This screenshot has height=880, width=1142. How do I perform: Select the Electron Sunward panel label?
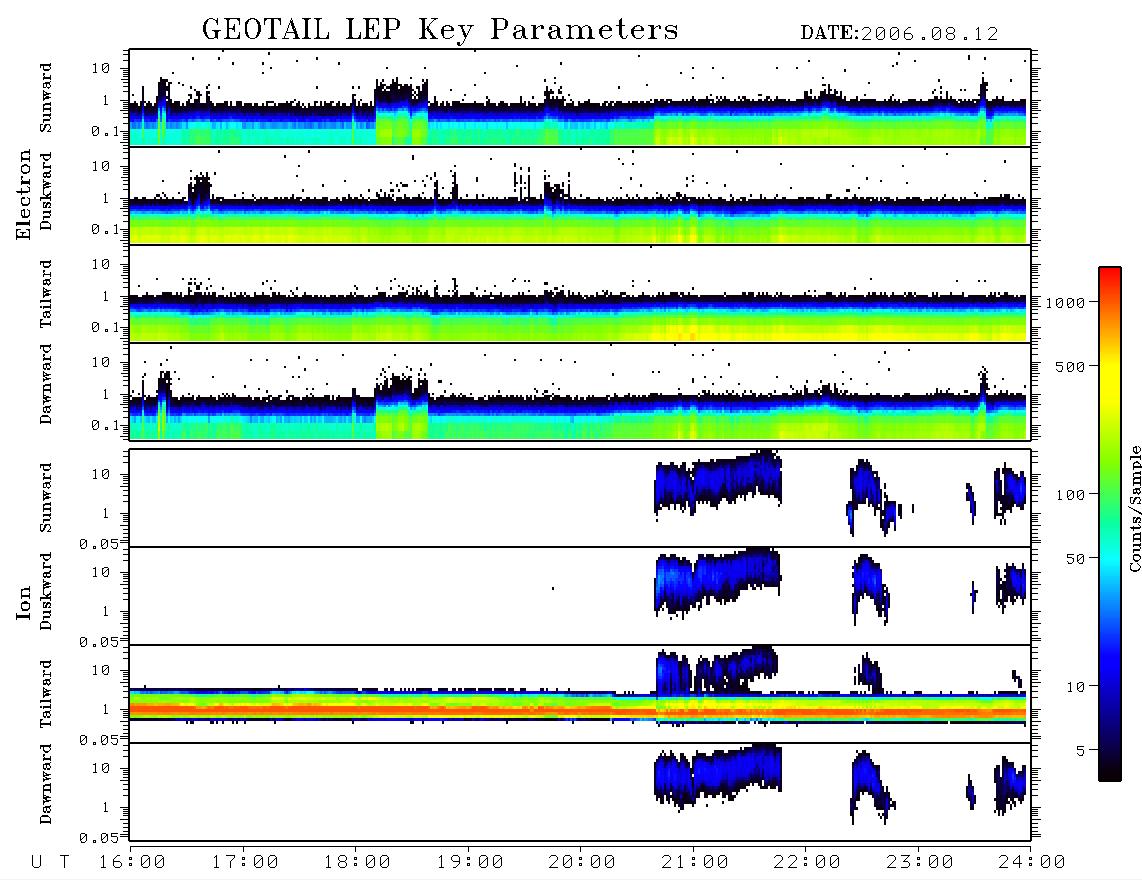point(46,98)
